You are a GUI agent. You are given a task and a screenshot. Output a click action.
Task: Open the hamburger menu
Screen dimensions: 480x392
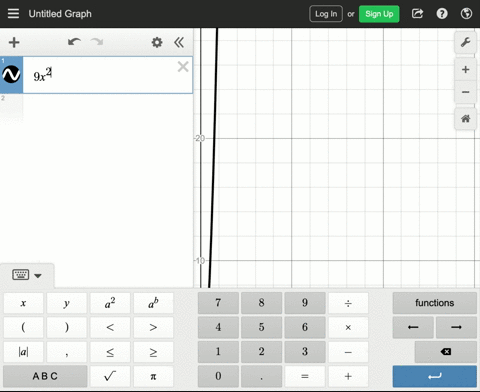click(x=13, y=14)
